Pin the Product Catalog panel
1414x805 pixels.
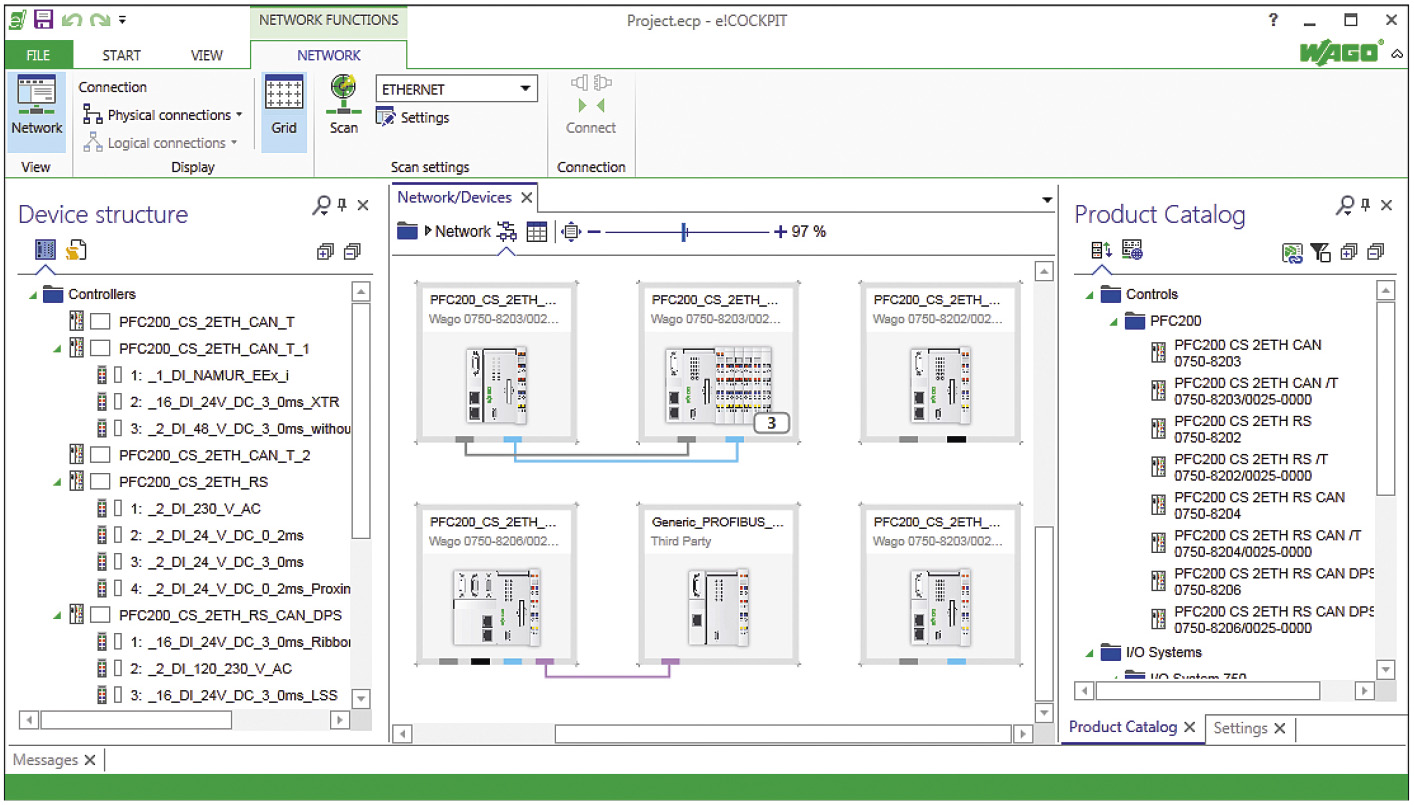click(x=1366, y=205)
